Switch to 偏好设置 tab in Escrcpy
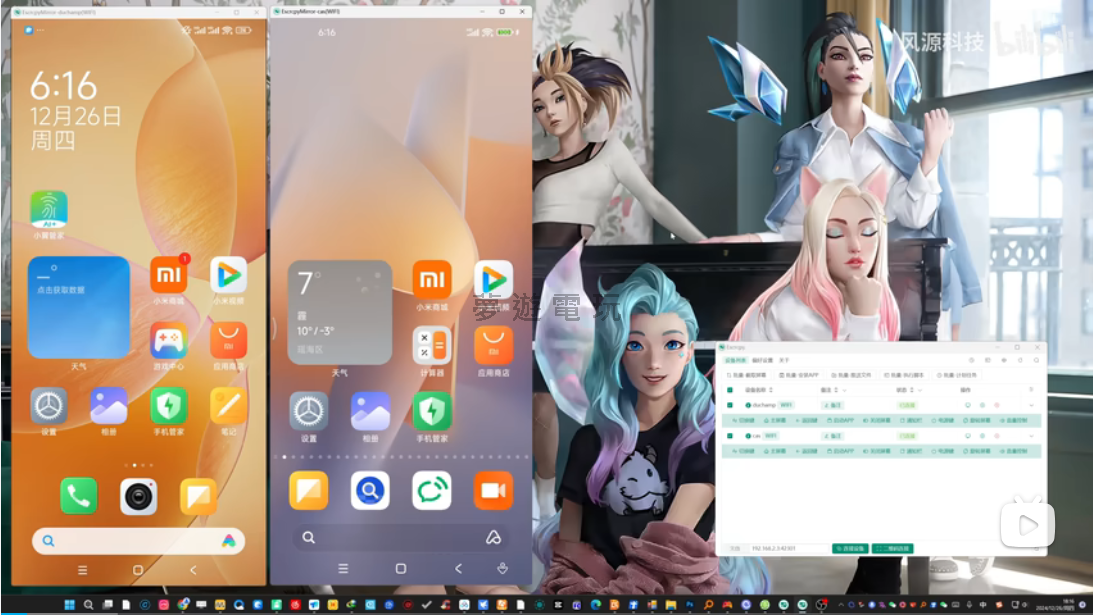Image resolution: width=1093 pixels, height=615 pixels. (x=763, y=360)
